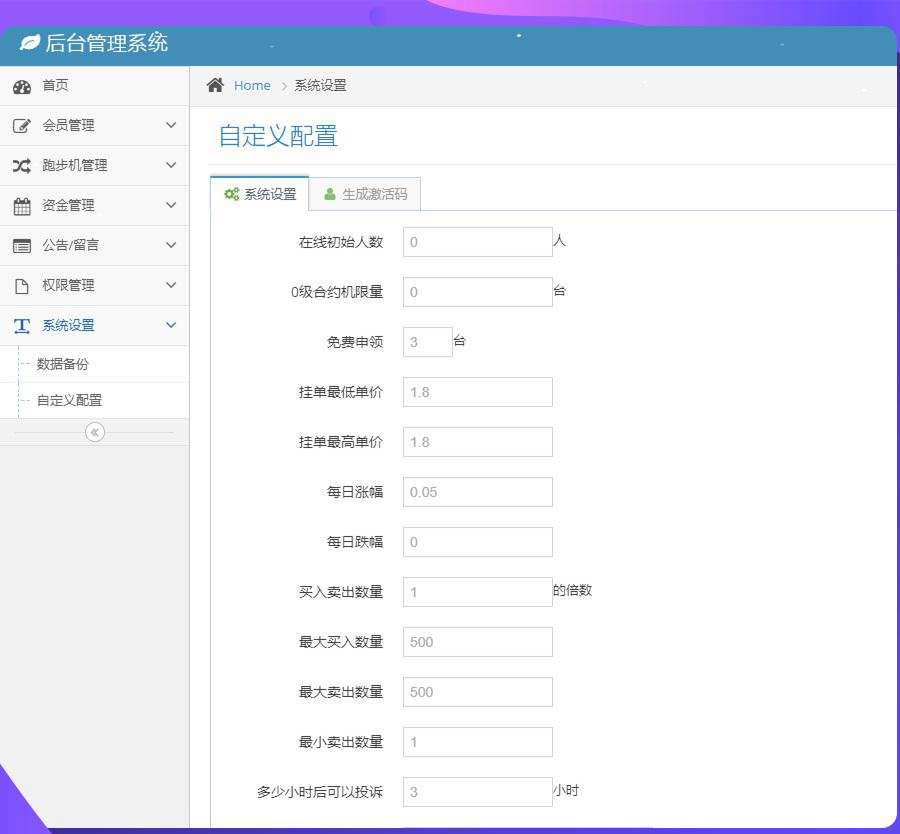Viewport: 900px width, 834px height.
Task: Click the list icon beside 公告/留言
Action: point(22,246)
